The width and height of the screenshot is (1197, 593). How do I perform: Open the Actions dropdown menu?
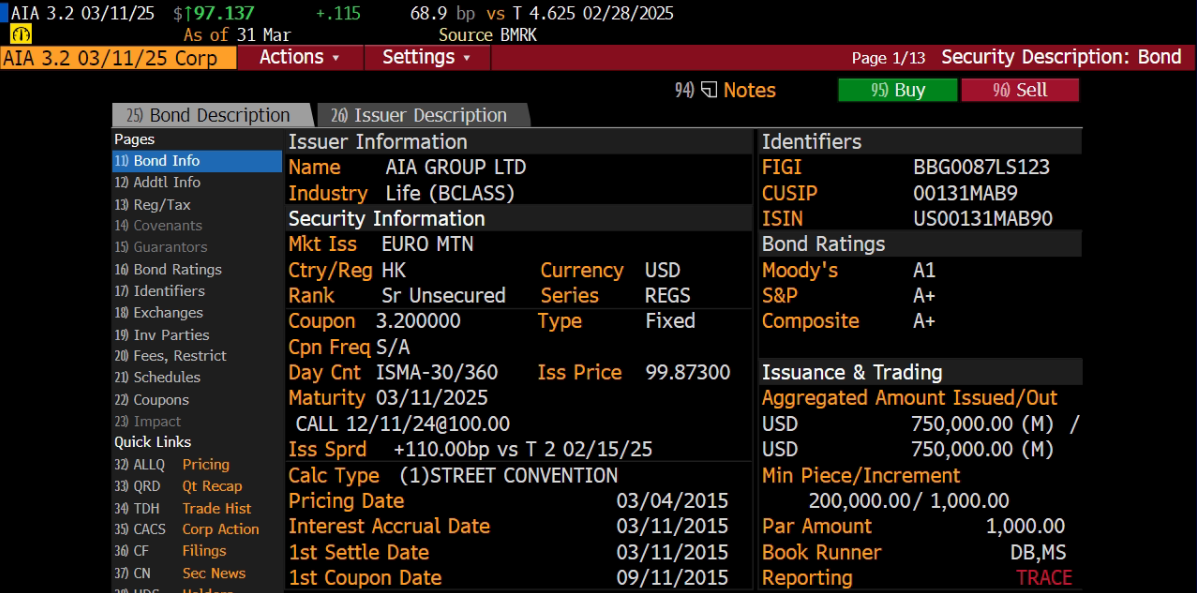pos(300,57)
